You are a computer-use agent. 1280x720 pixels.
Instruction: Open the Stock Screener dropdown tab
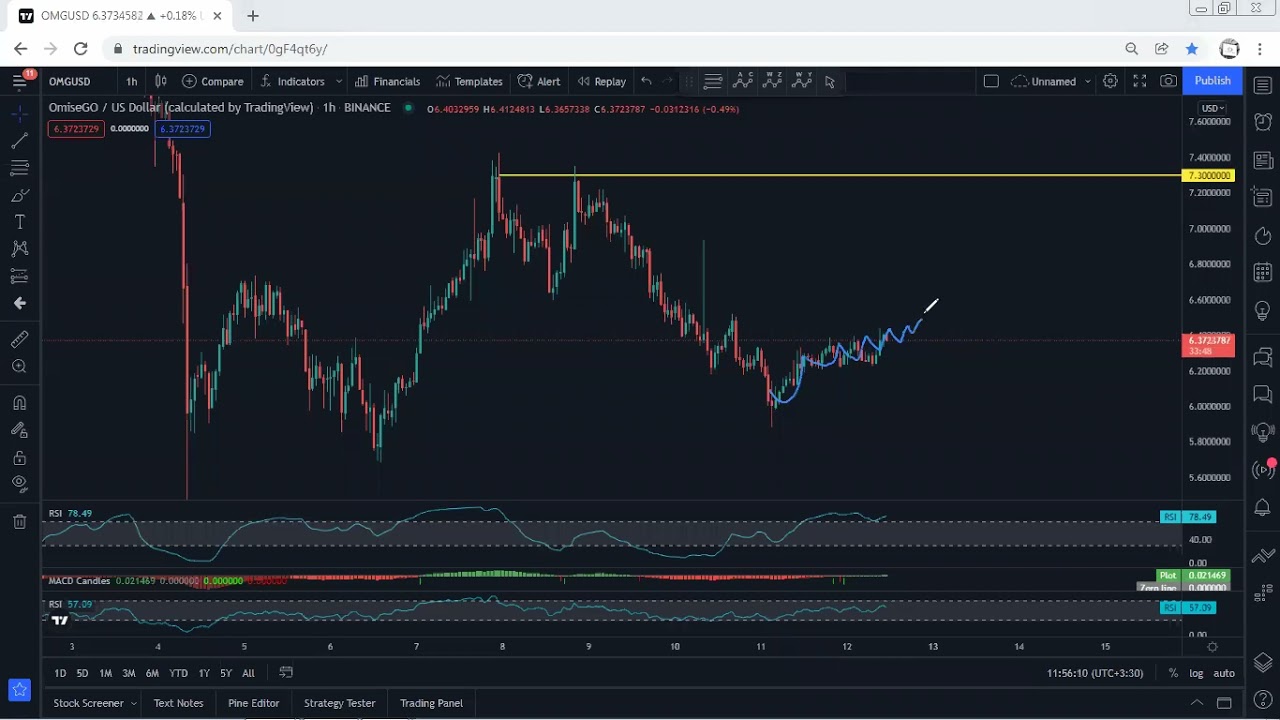coord(95,703)
